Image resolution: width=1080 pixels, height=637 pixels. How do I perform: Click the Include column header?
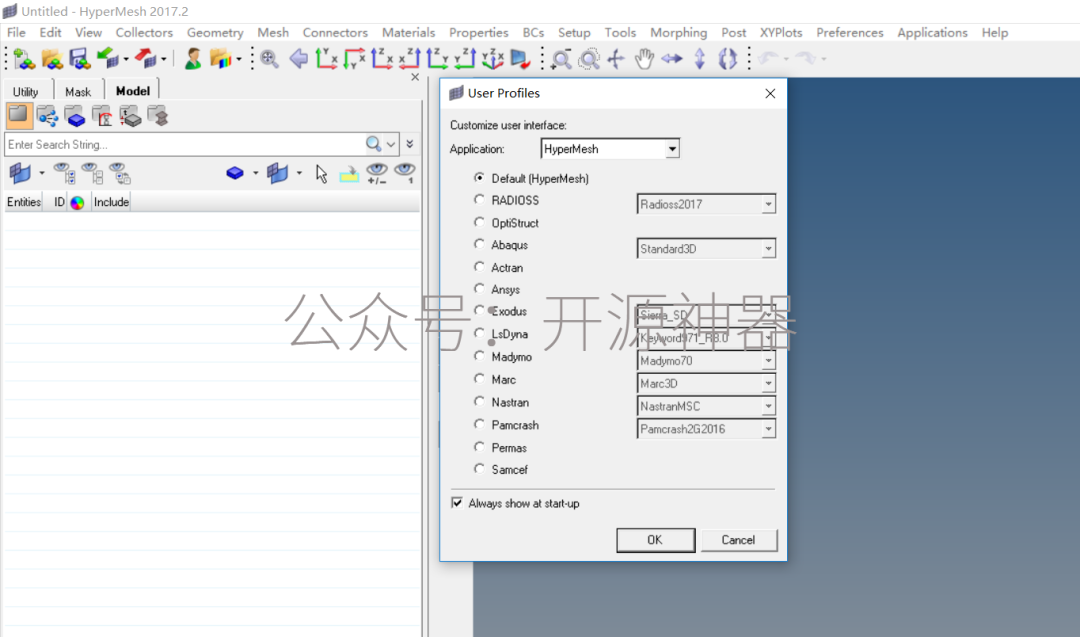pos(111,202)
